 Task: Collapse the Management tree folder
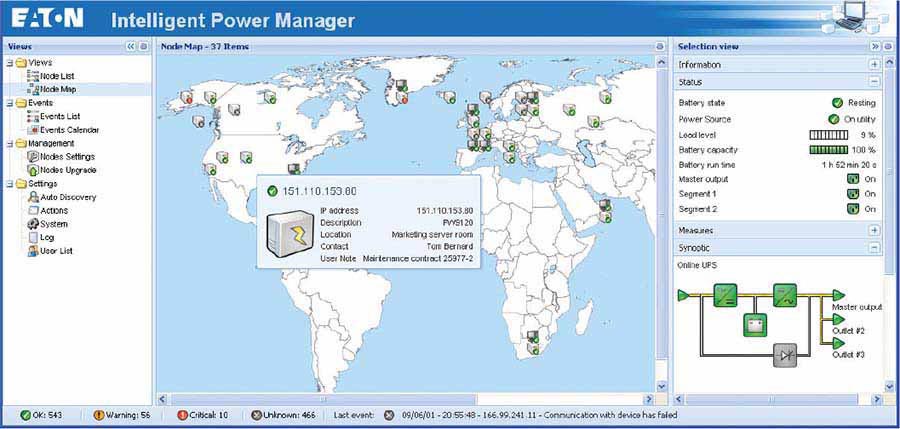(x=9, y=143)
